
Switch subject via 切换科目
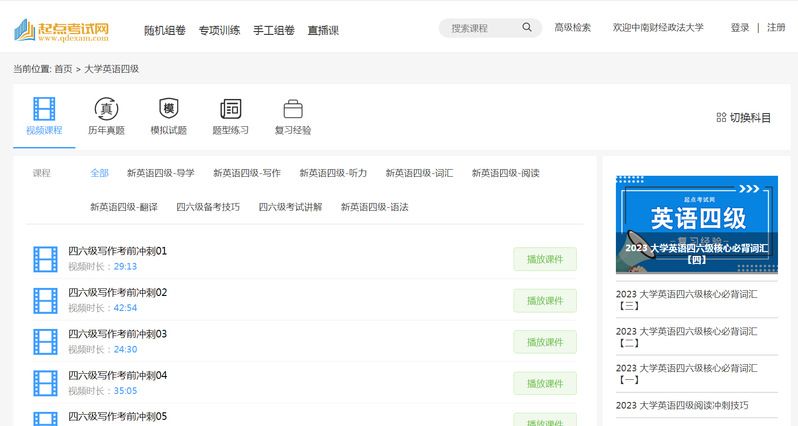[743, 118]
